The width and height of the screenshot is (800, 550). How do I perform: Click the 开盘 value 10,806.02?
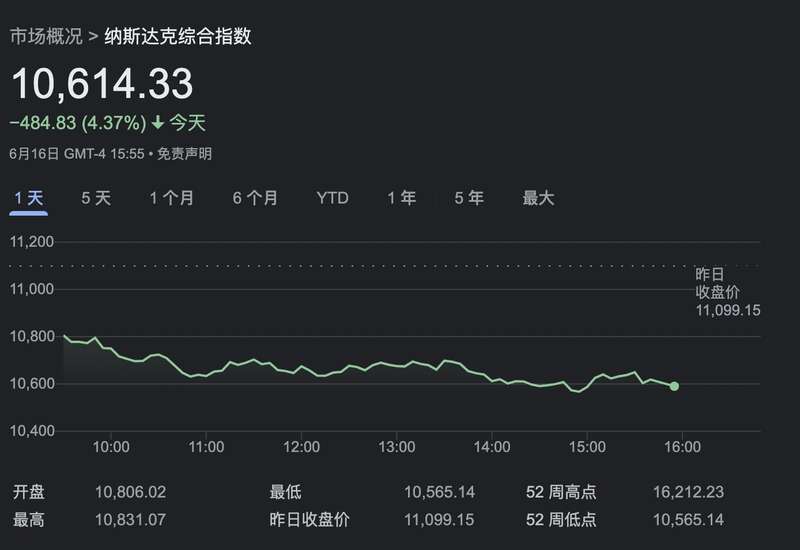pos(131,492)
